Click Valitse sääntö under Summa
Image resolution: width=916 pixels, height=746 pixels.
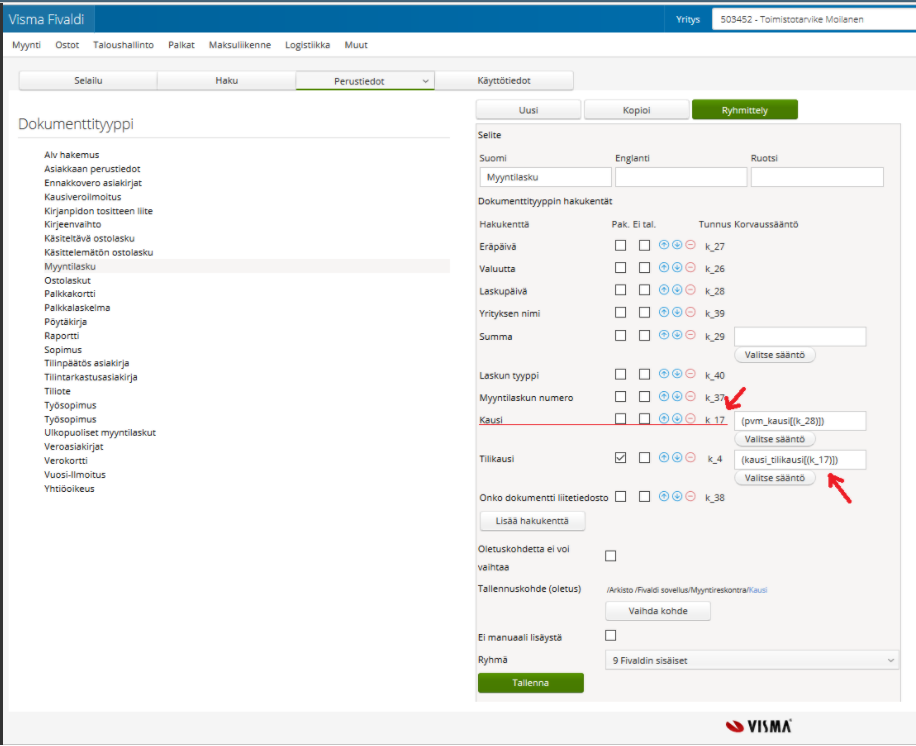(775, 355)
